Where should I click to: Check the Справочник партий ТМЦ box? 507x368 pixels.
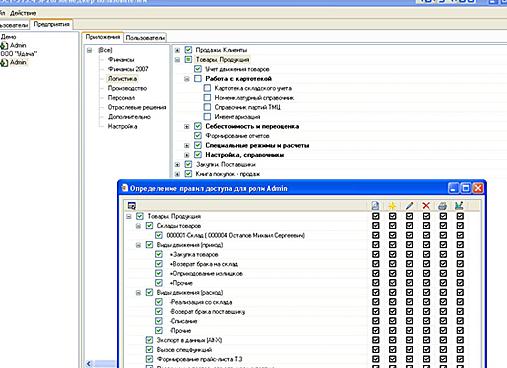tap(207, 107)
